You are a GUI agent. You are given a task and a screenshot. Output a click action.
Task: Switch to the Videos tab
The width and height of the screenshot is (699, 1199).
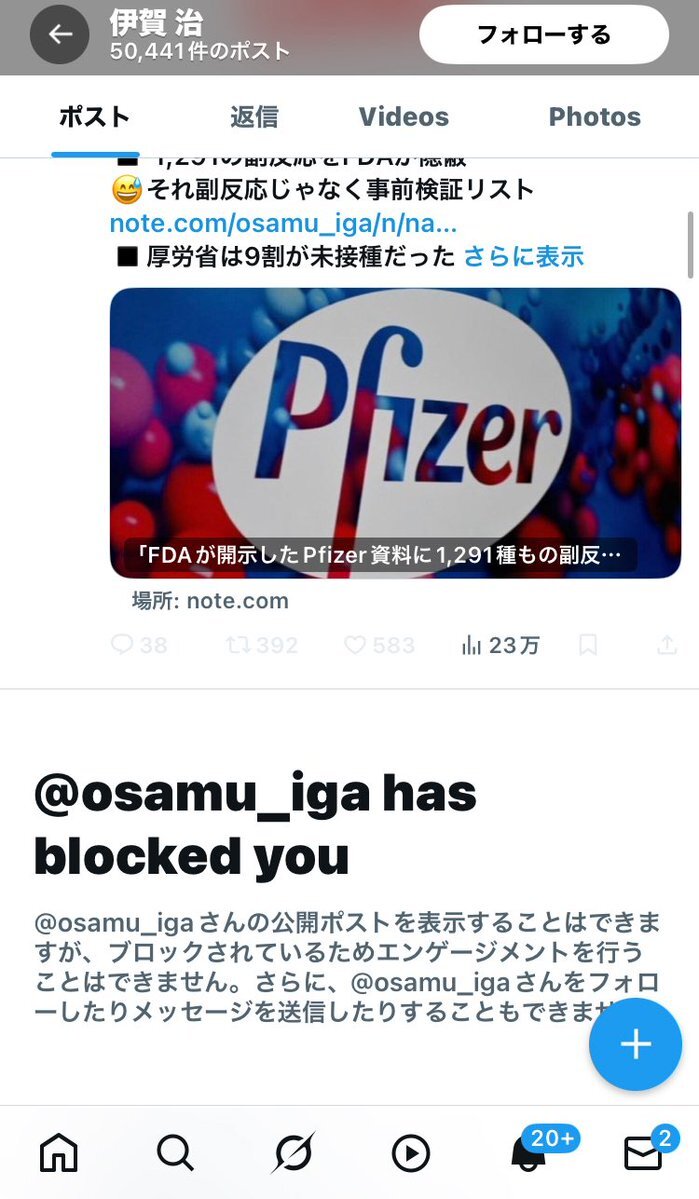(x=404, y=116)
